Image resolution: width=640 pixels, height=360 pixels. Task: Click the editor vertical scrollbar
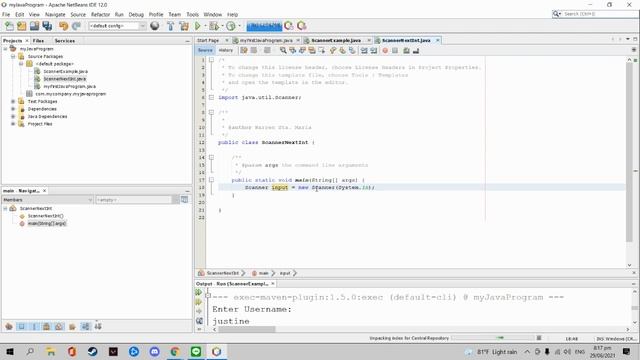[x=629, y=152]
